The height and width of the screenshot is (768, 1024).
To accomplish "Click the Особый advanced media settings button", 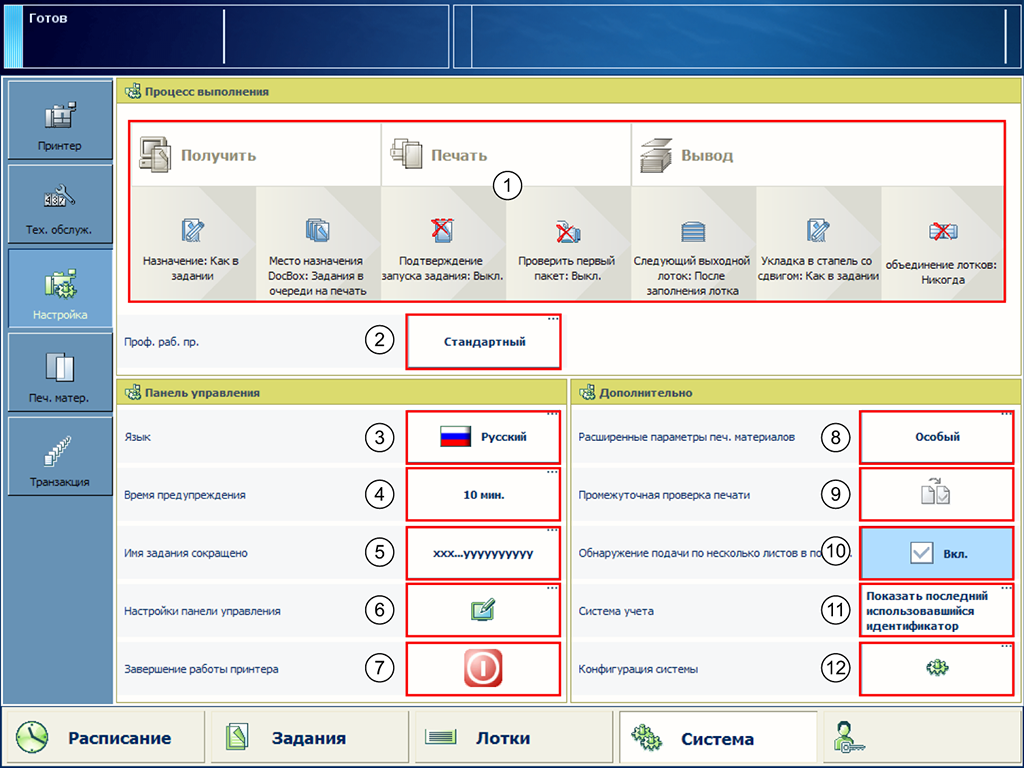I will 936,437.
